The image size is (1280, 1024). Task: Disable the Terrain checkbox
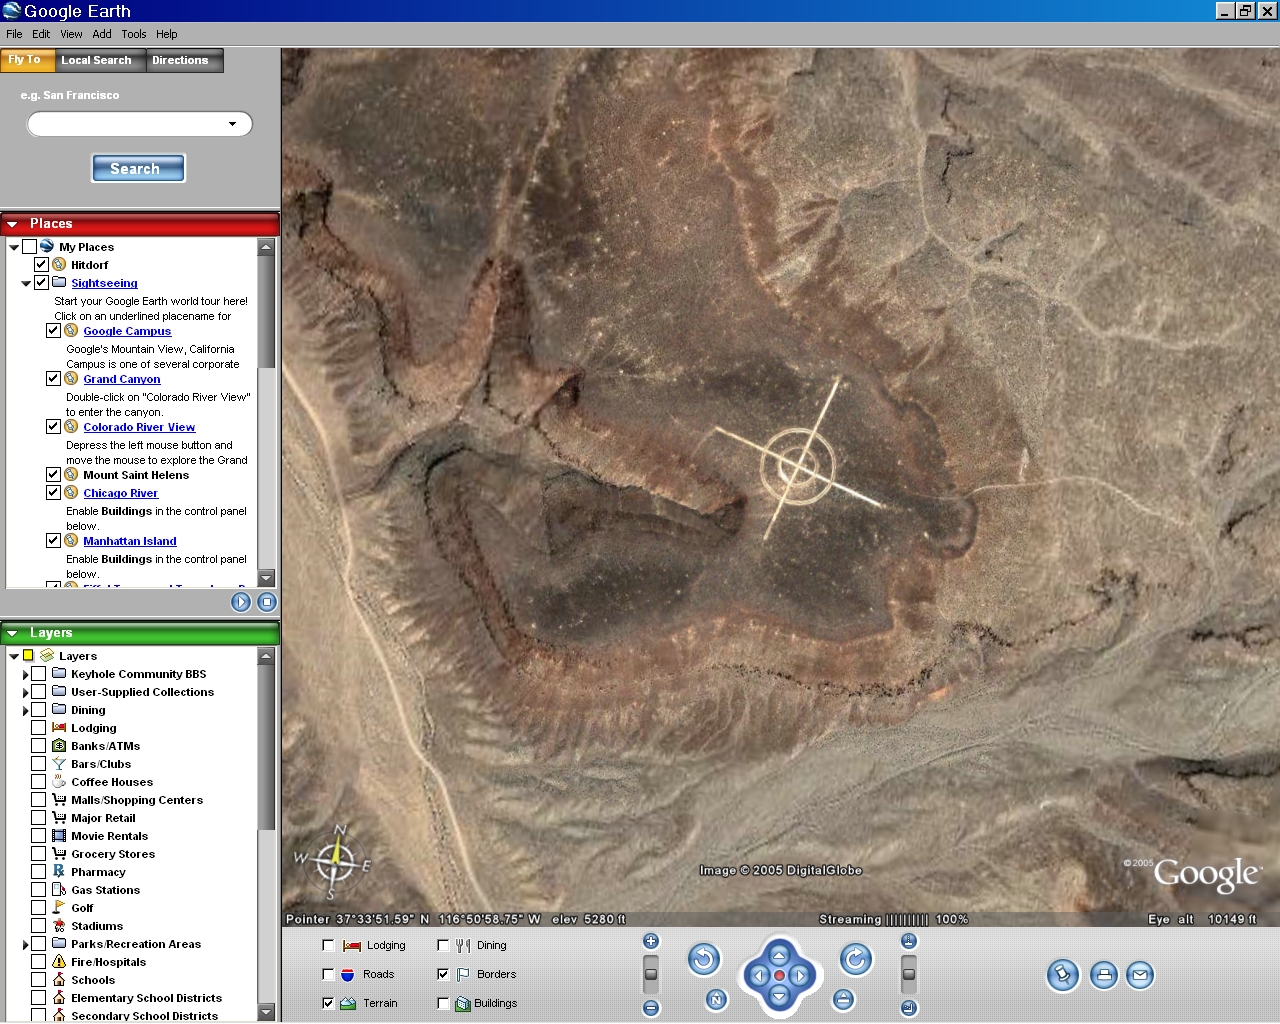(x=328, y=1003)
